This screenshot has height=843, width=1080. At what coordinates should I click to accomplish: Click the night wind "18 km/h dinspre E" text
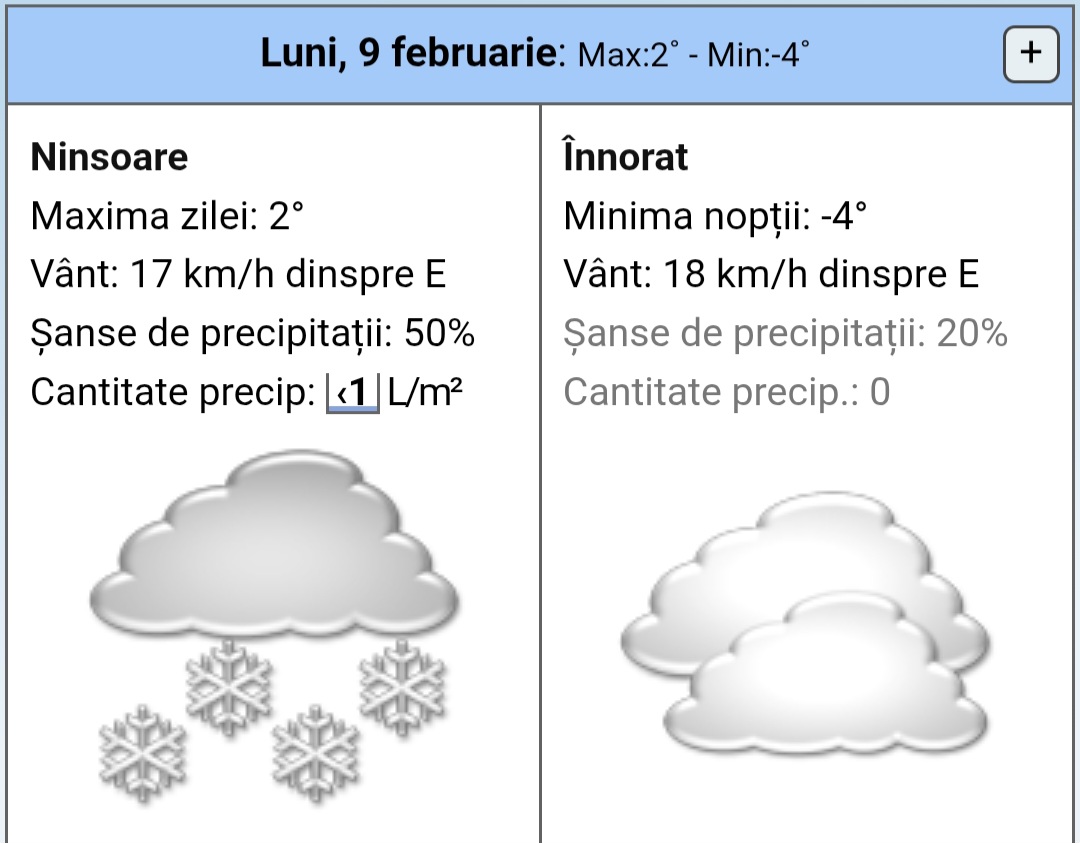[821, 275]
